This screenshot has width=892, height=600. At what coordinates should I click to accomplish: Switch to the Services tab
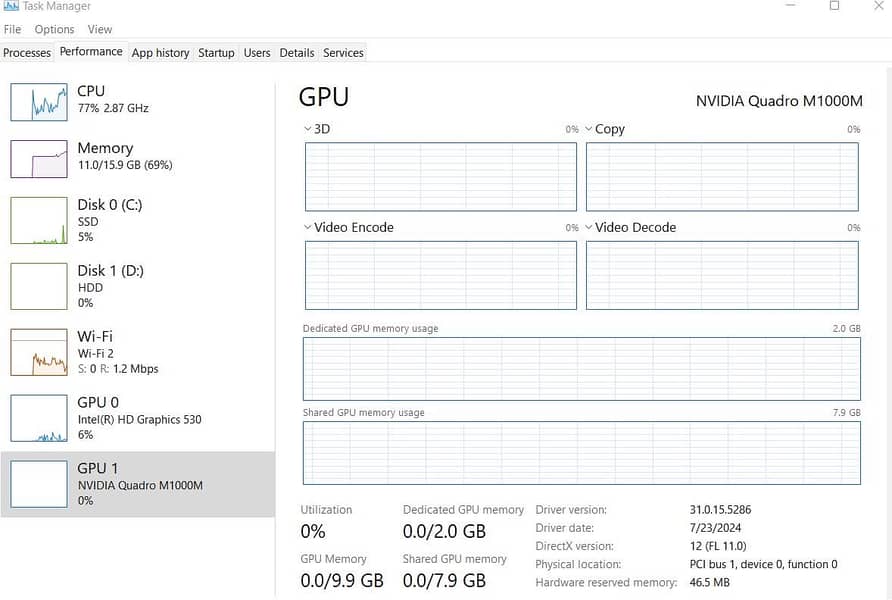(343, 53)
